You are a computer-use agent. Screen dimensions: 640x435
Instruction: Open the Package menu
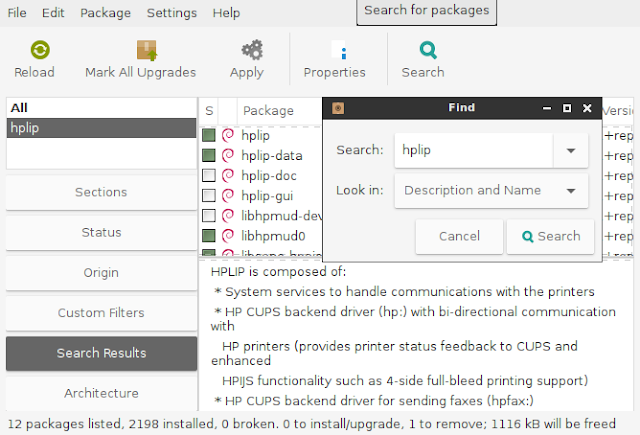coord(105,13)
